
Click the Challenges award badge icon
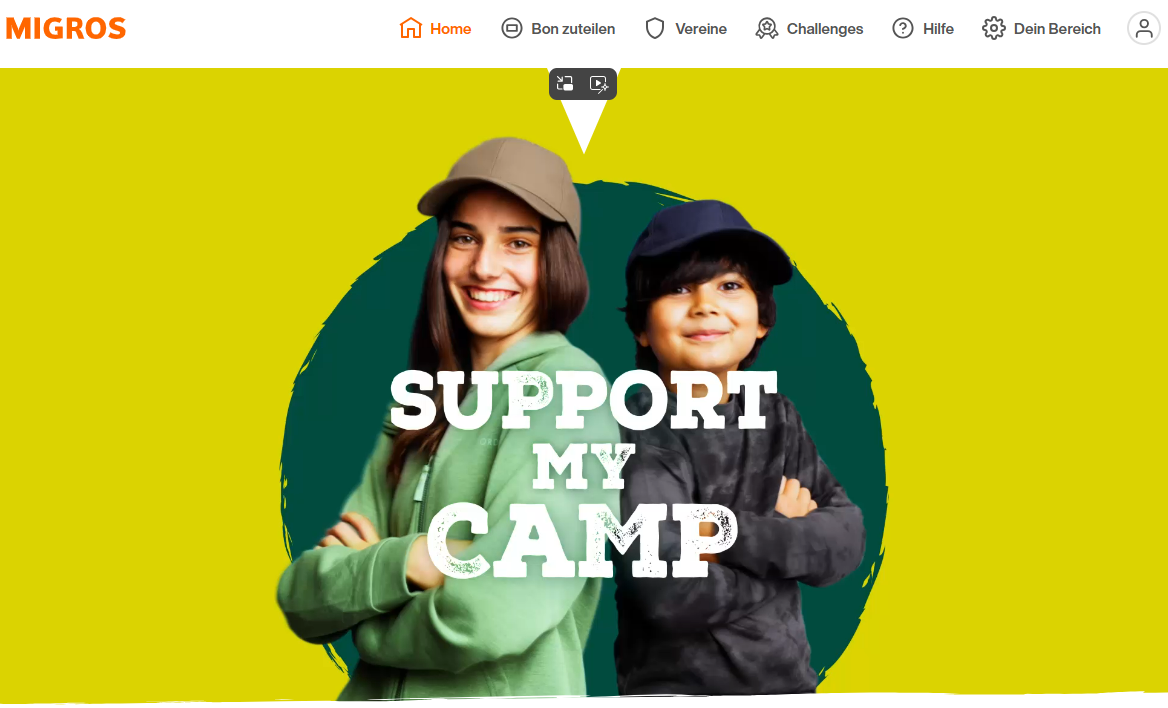point(766,28)
